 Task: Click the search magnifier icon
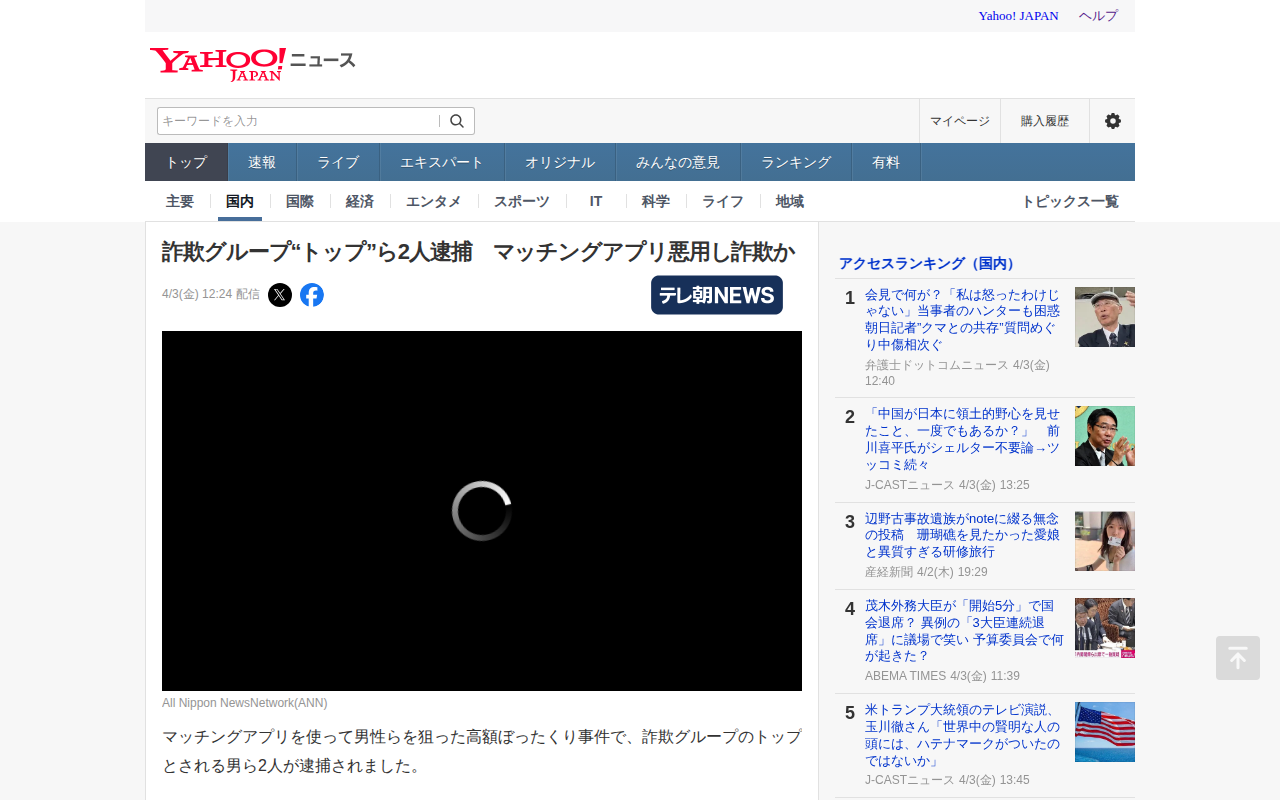pyautogui.click(x=457, y=121)
